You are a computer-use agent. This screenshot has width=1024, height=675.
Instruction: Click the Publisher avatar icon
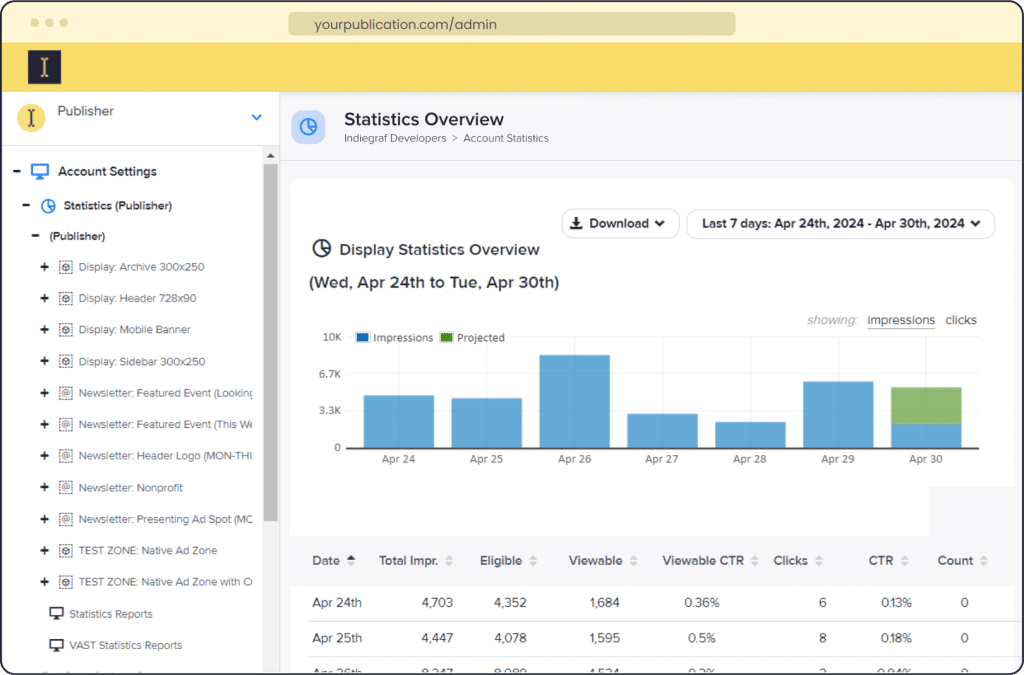[x=30, y=118]
